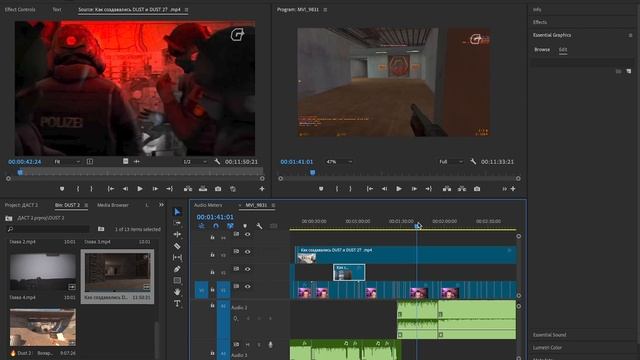Hide track V2 with its eye icon
Image resolution: width=640 pixels, height=360 pixels.
[247, 269]
